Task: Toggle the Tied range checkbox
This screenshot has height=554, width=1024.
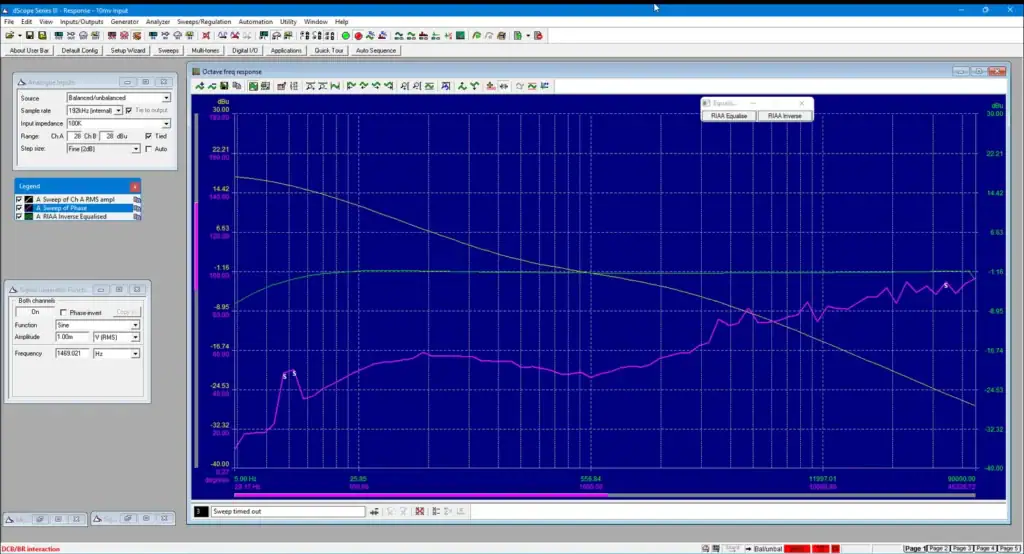Action: pos(148,136)
